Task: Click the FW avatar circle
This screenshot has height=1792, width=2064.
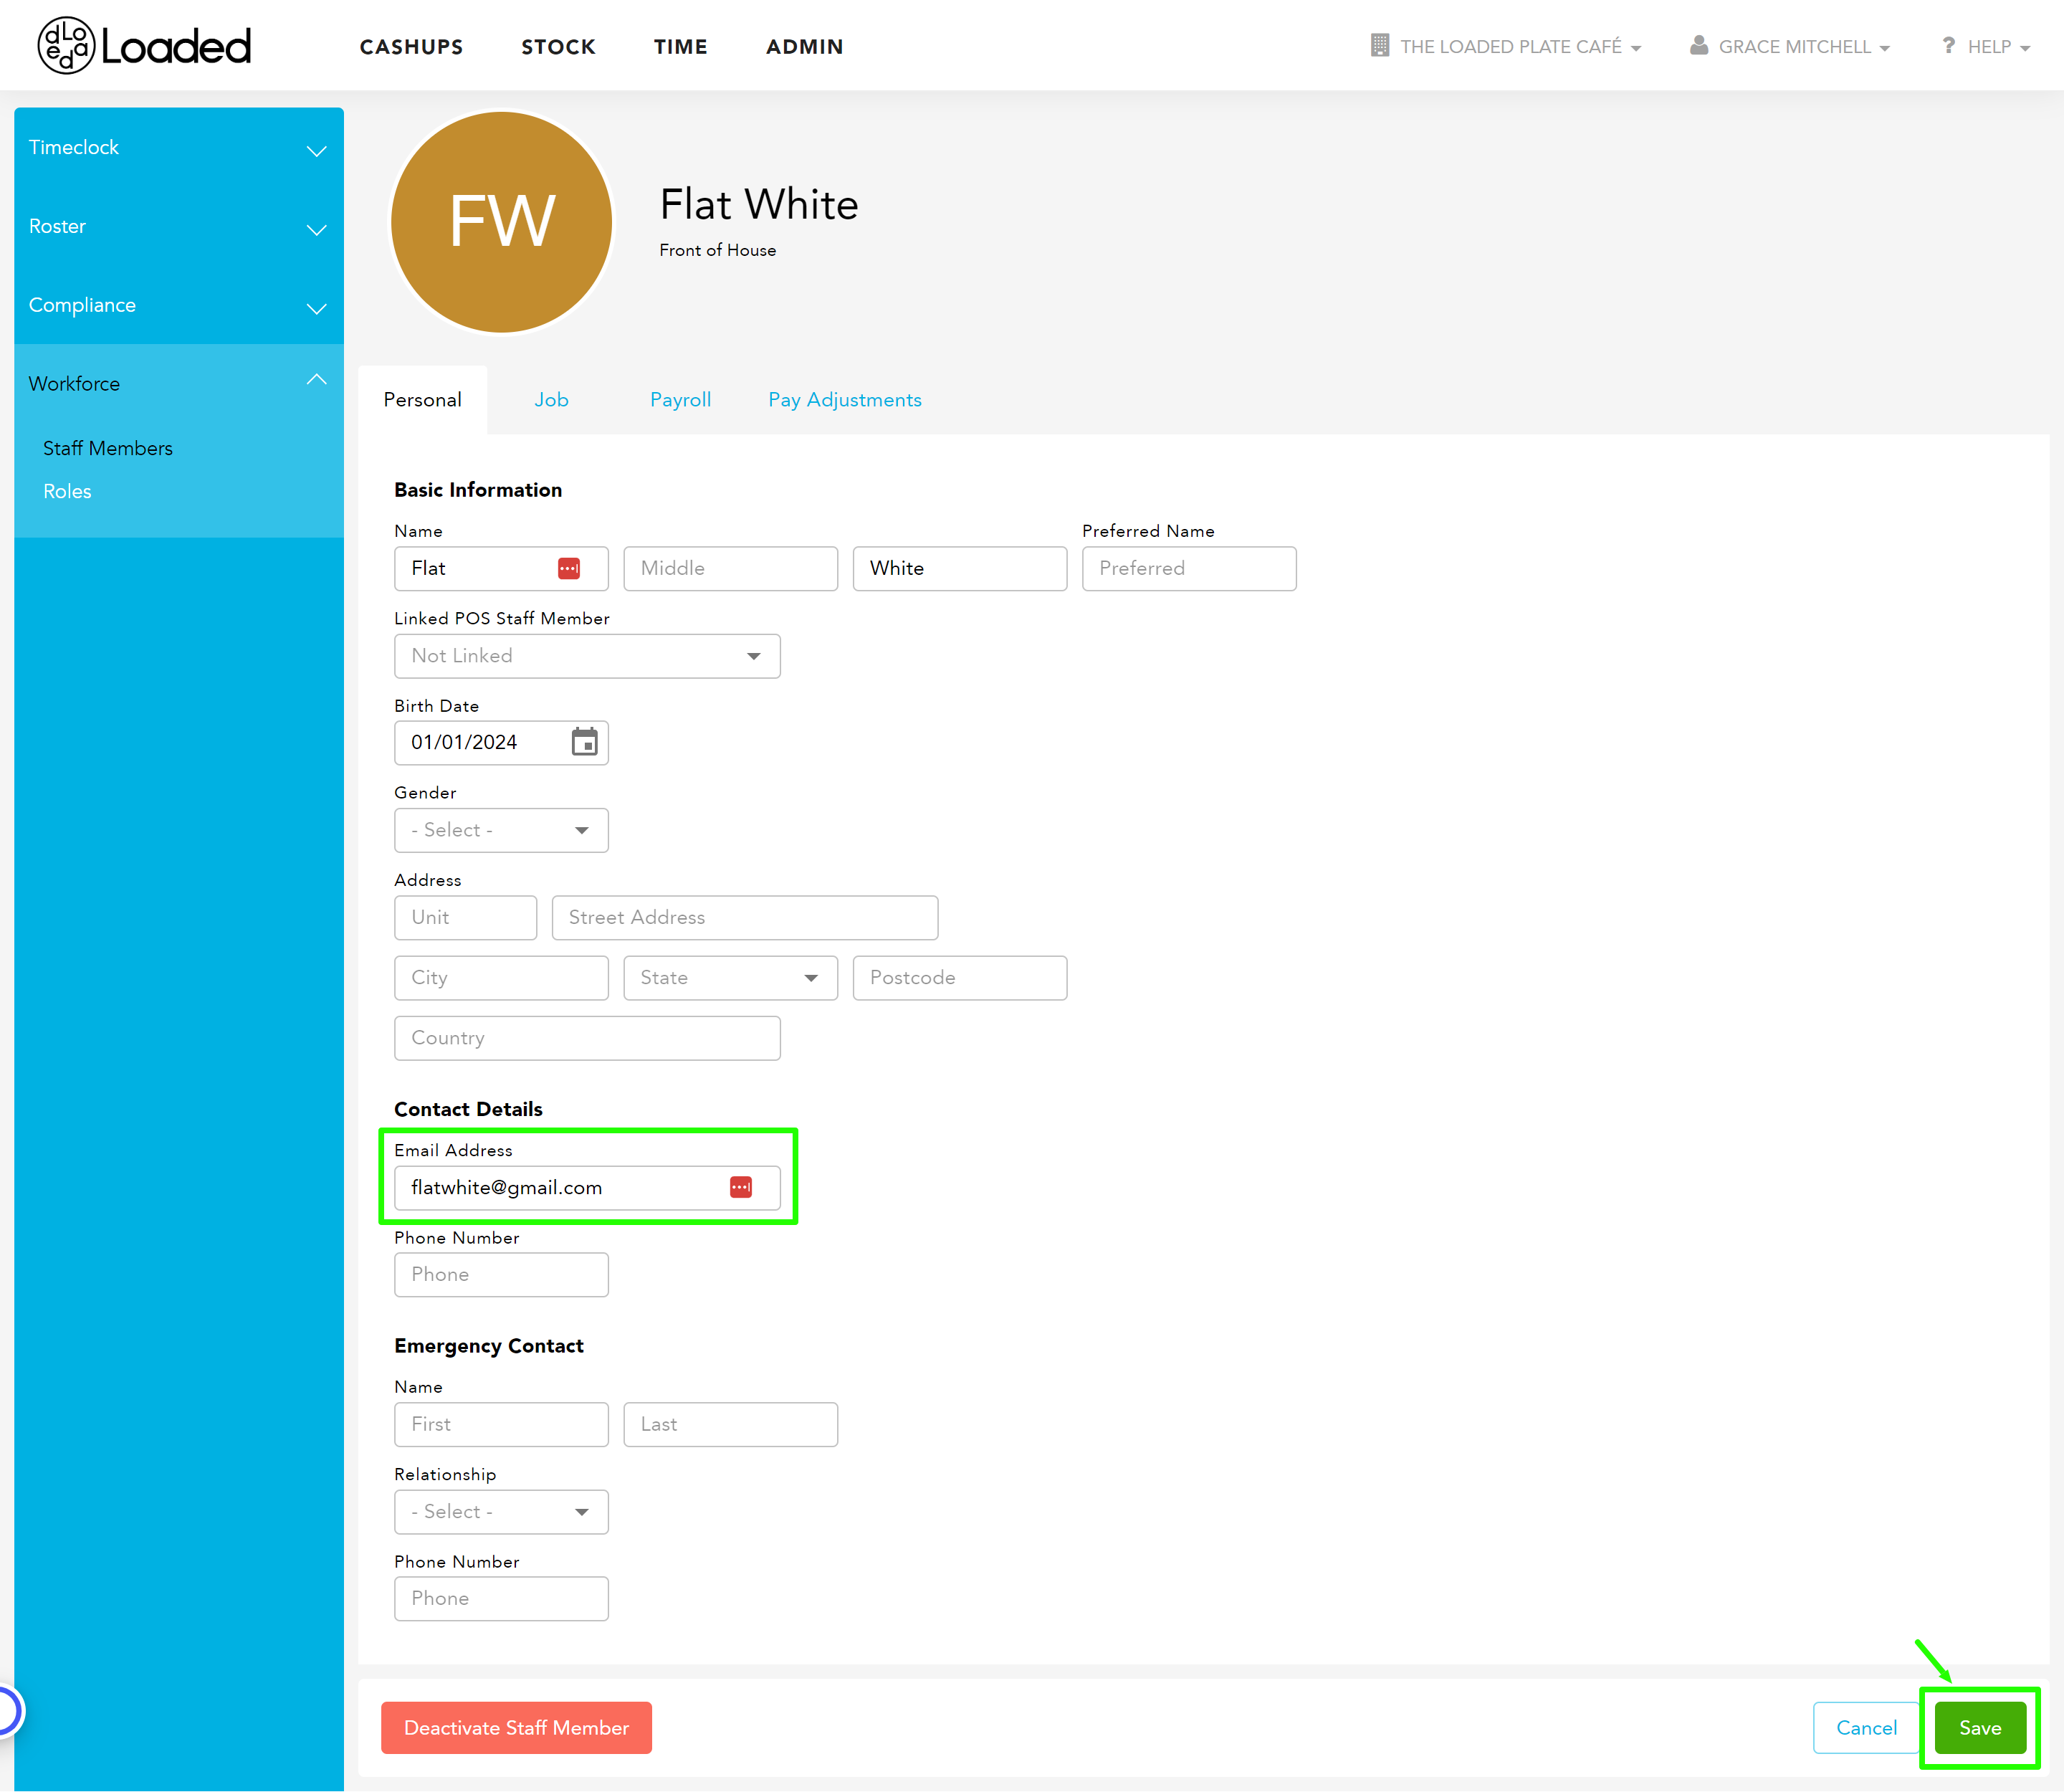Action: (x=501, y=222)
